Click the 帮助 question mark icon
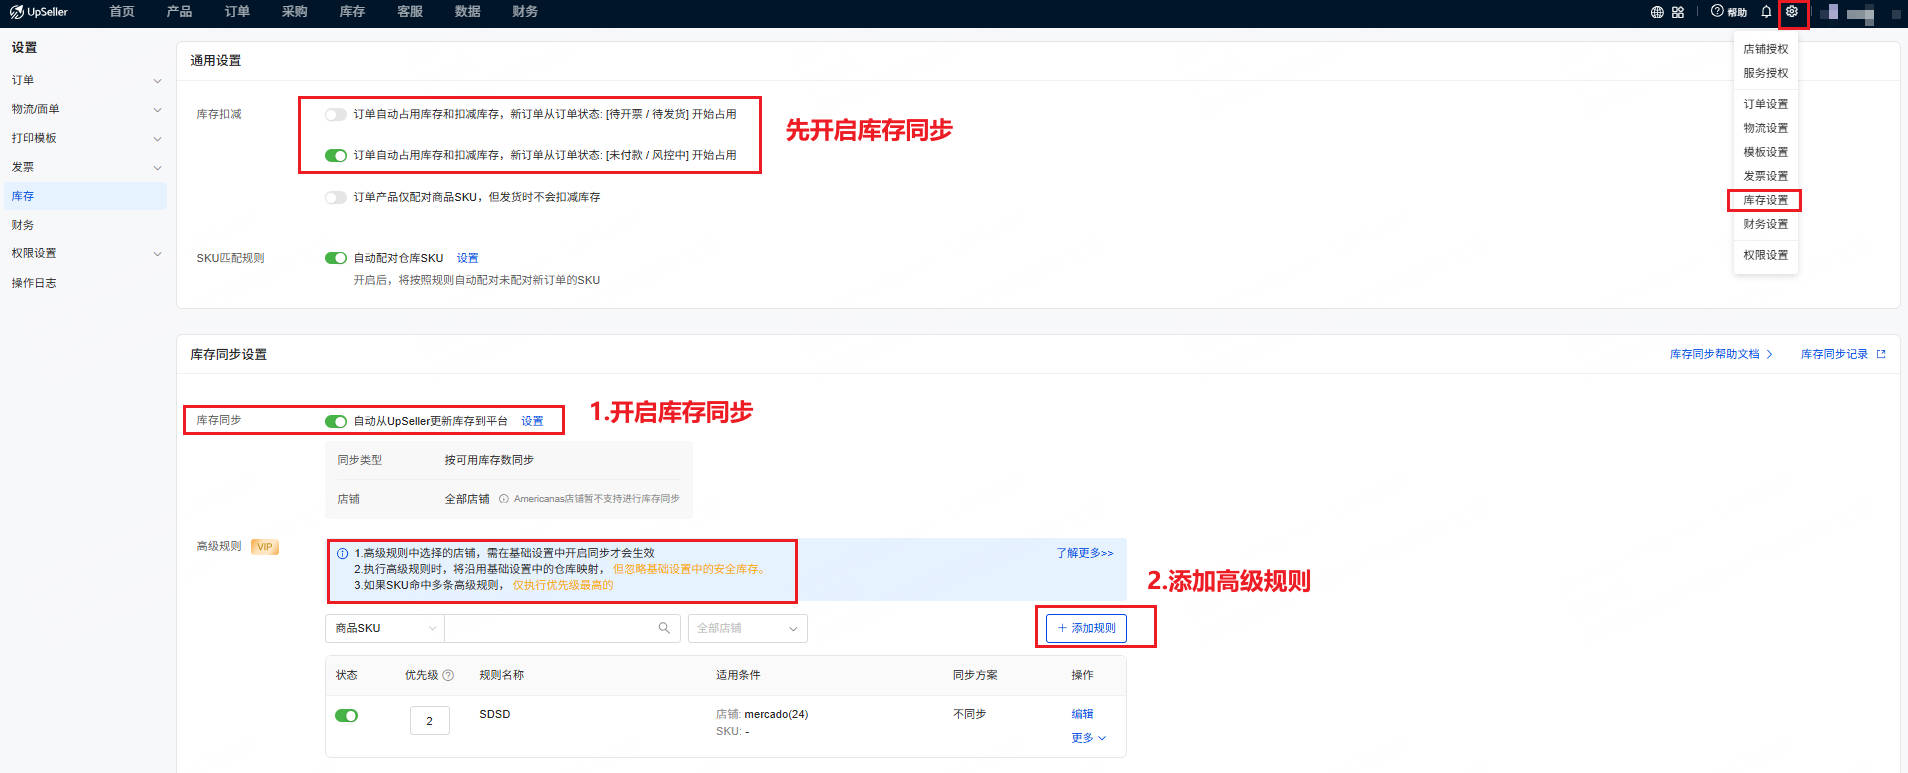Screen dimensions: 1908x773 [1717, 12]
